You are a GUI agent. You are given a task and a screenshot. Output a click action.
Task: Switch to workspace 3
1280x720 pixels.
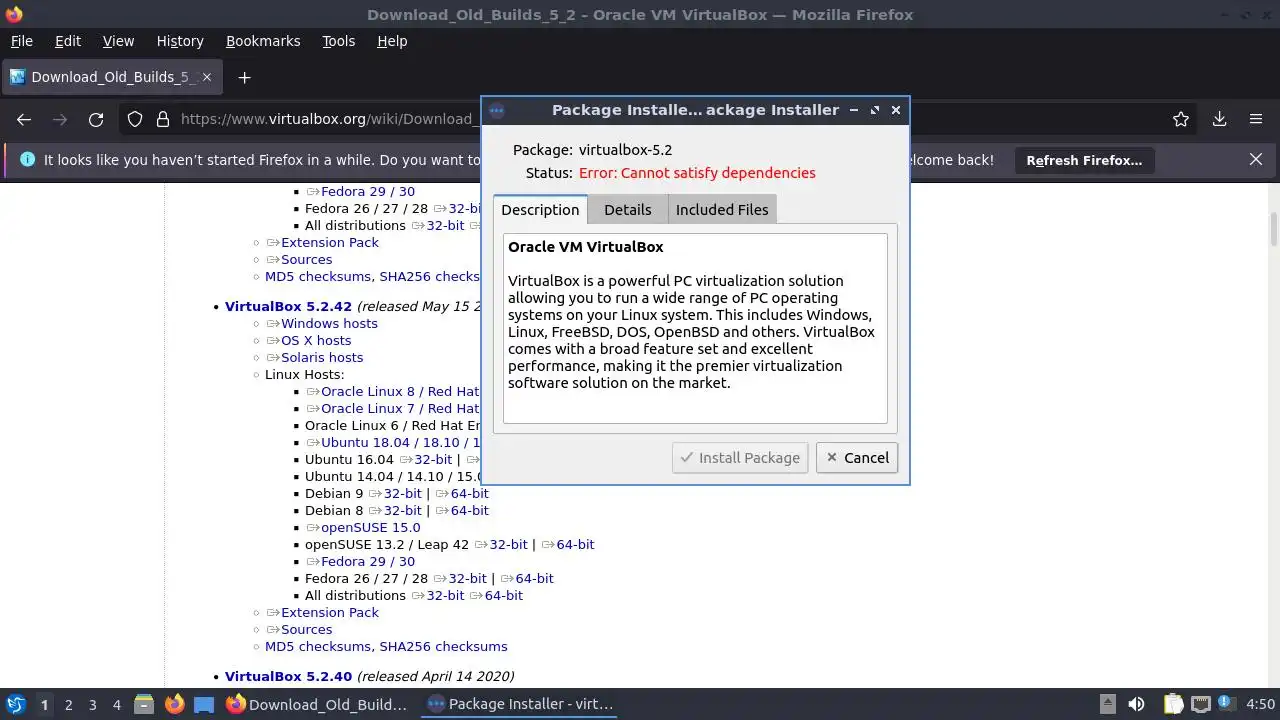tap(92, 704)
